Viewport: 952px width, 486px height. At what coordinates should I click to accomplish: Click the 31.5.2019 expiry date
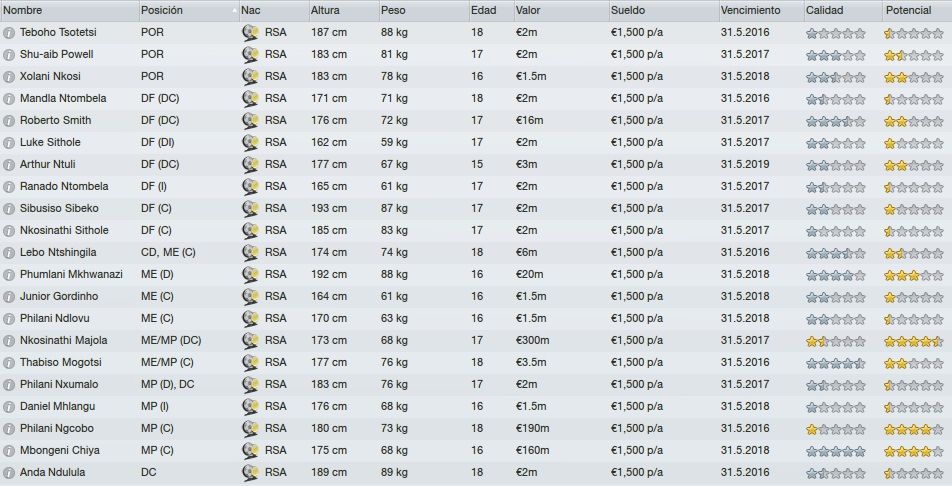(x=745, y=164)
